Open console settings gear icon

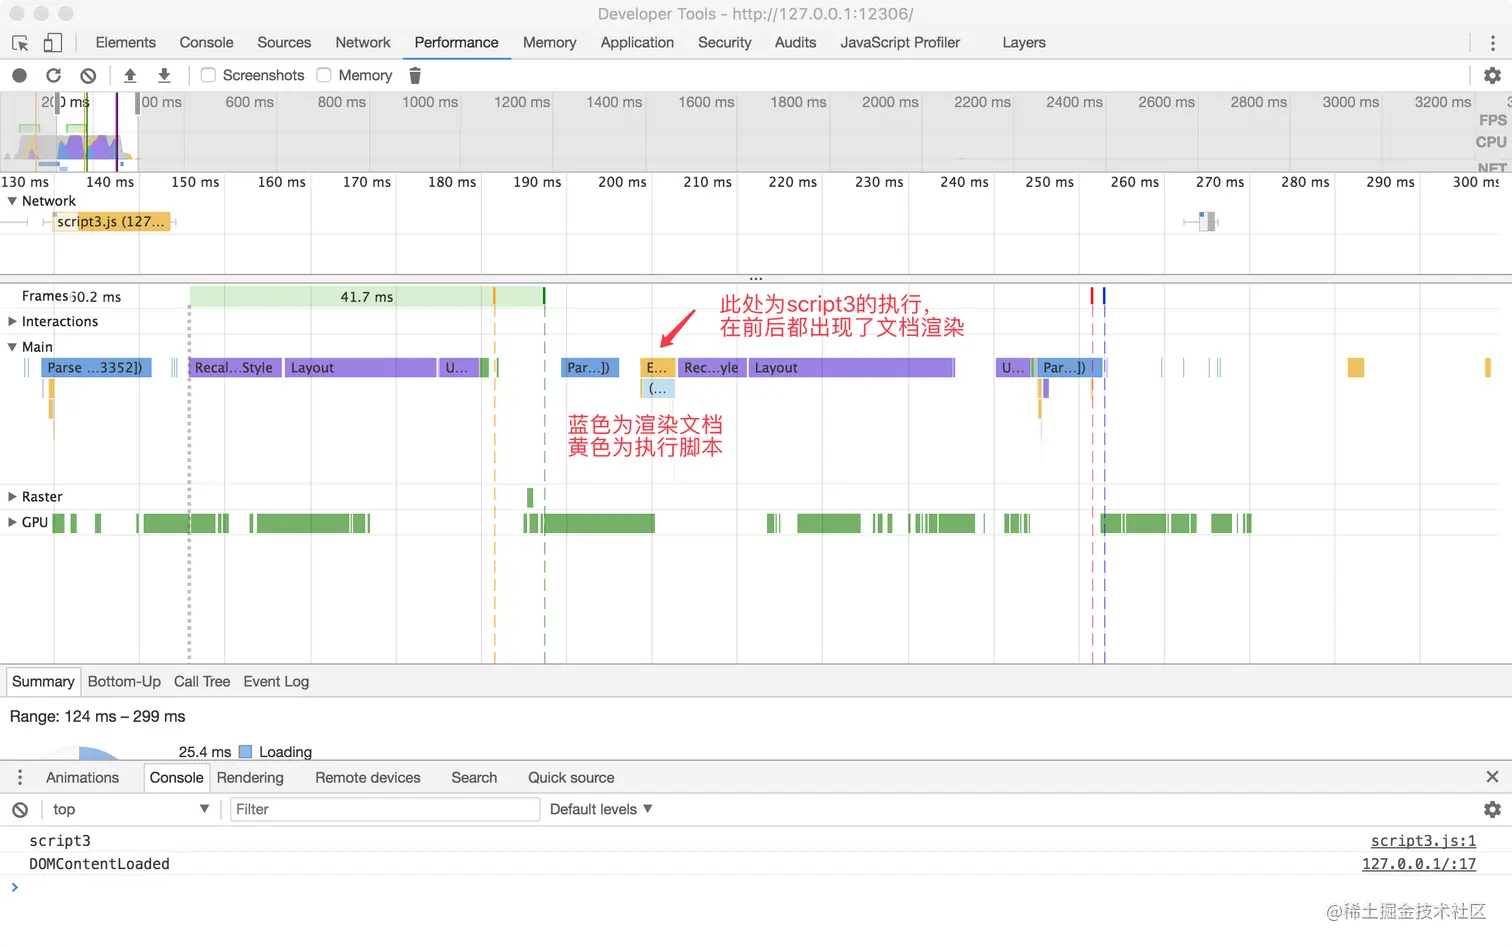tap(1492, 809)
